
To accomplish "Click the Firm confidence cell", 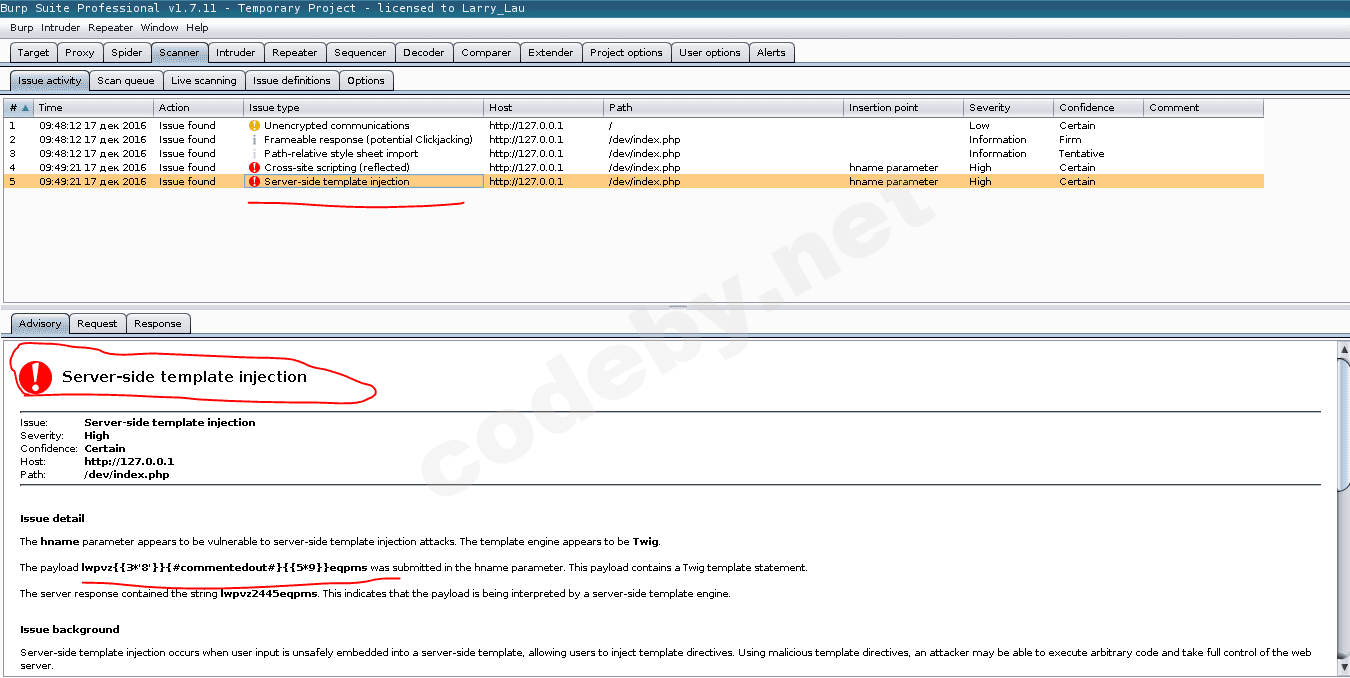I will [1099, 140].
